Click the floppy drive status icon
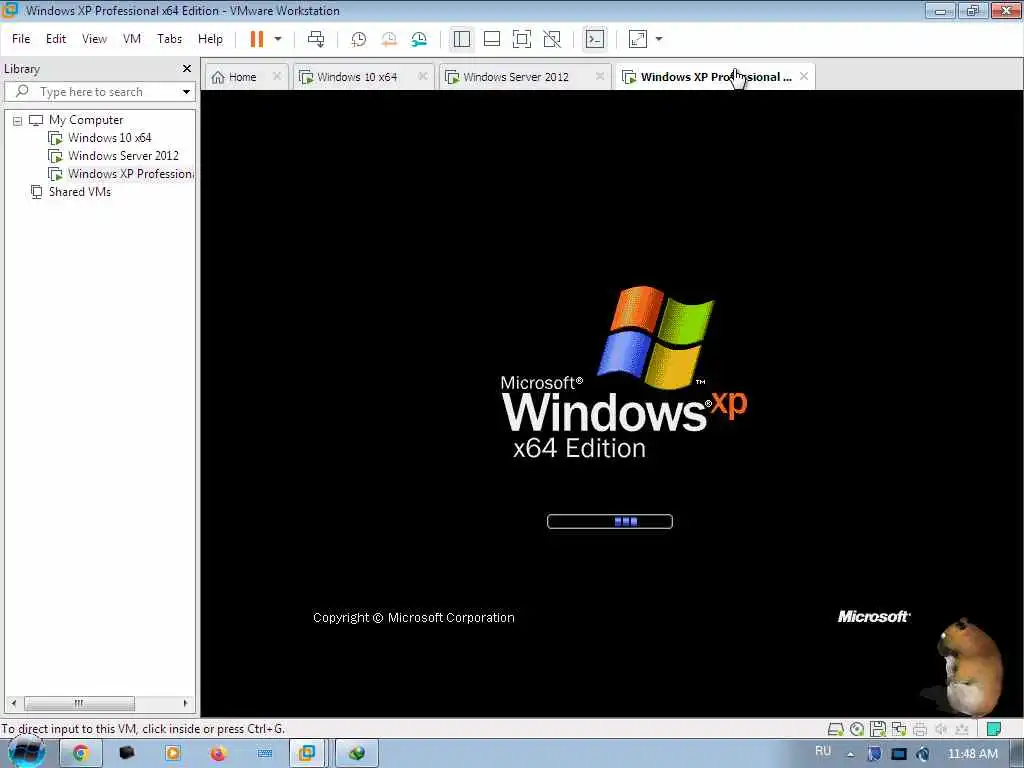The image size is (1024, 768). coord(878,729)
